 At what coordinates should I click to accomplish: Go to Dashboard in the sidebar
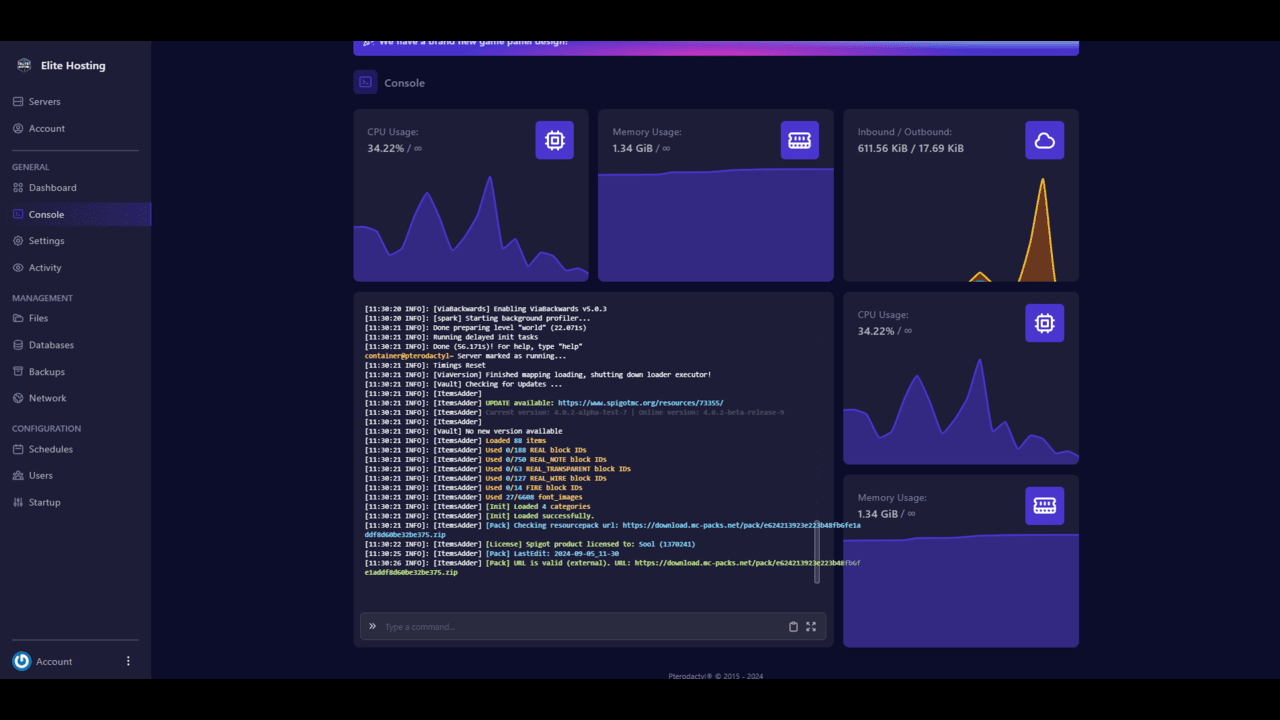[52, 188]
